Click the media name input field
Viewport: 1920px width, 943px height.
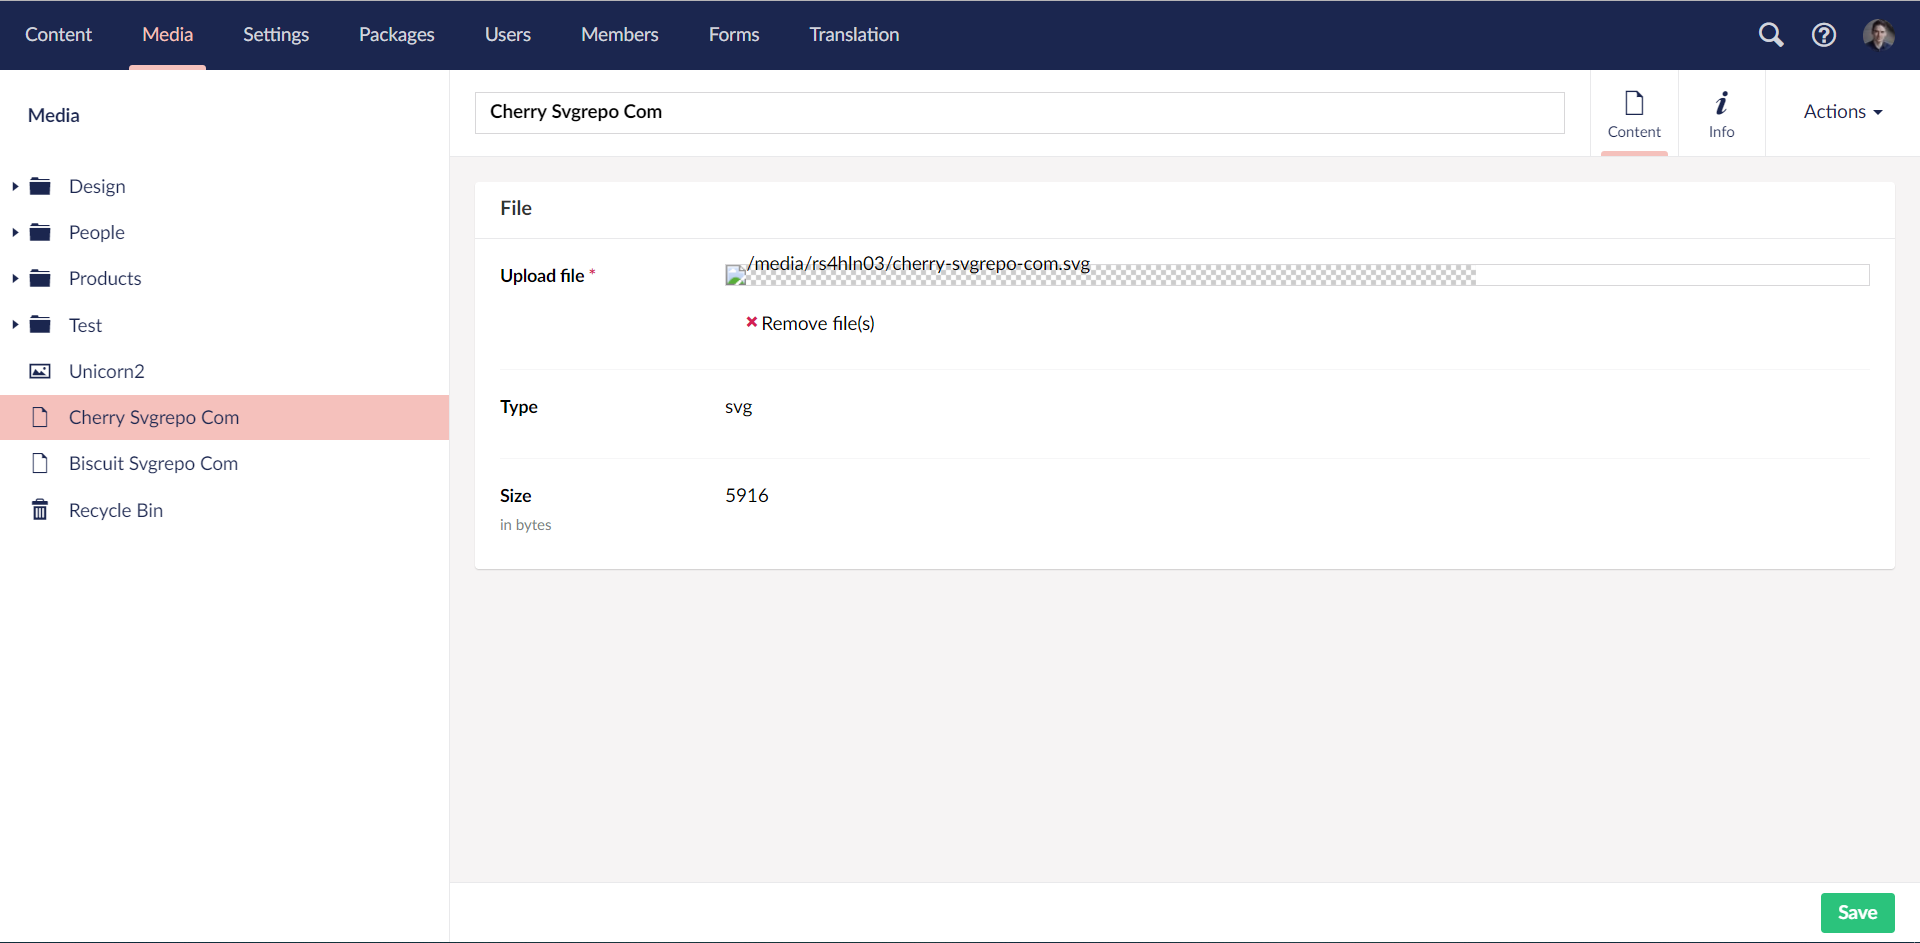(x=1019, y=112)
